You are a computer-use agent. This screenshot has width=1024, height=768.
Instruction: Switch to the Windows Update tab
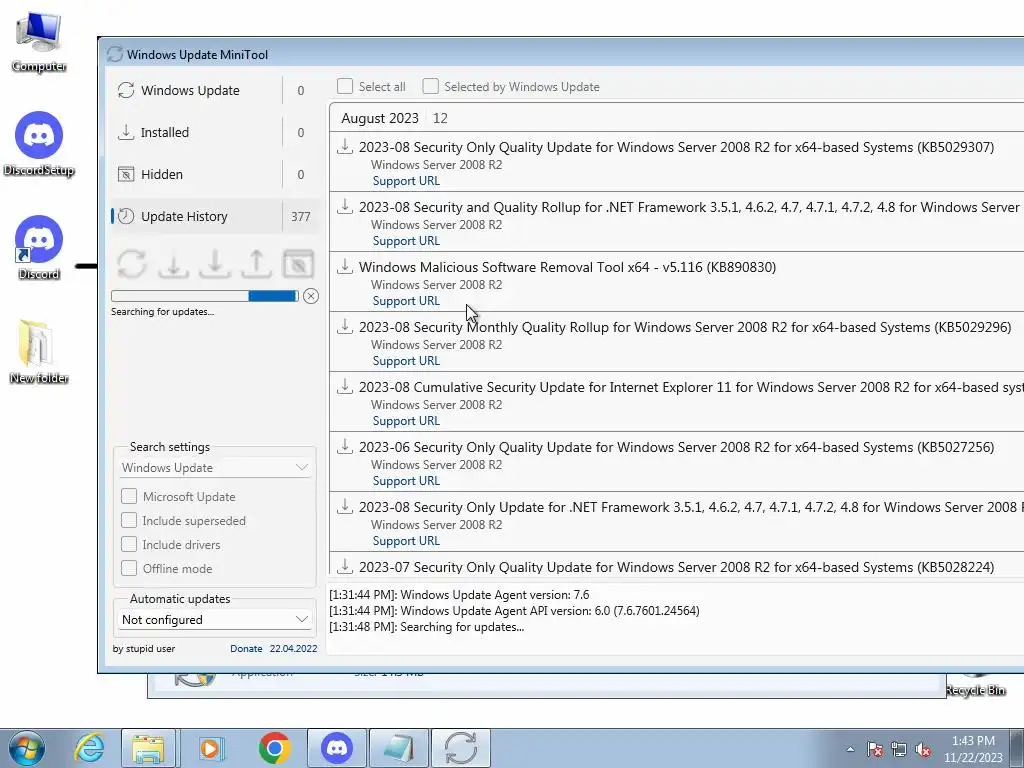pyautogui.click(x=216, y=90)
